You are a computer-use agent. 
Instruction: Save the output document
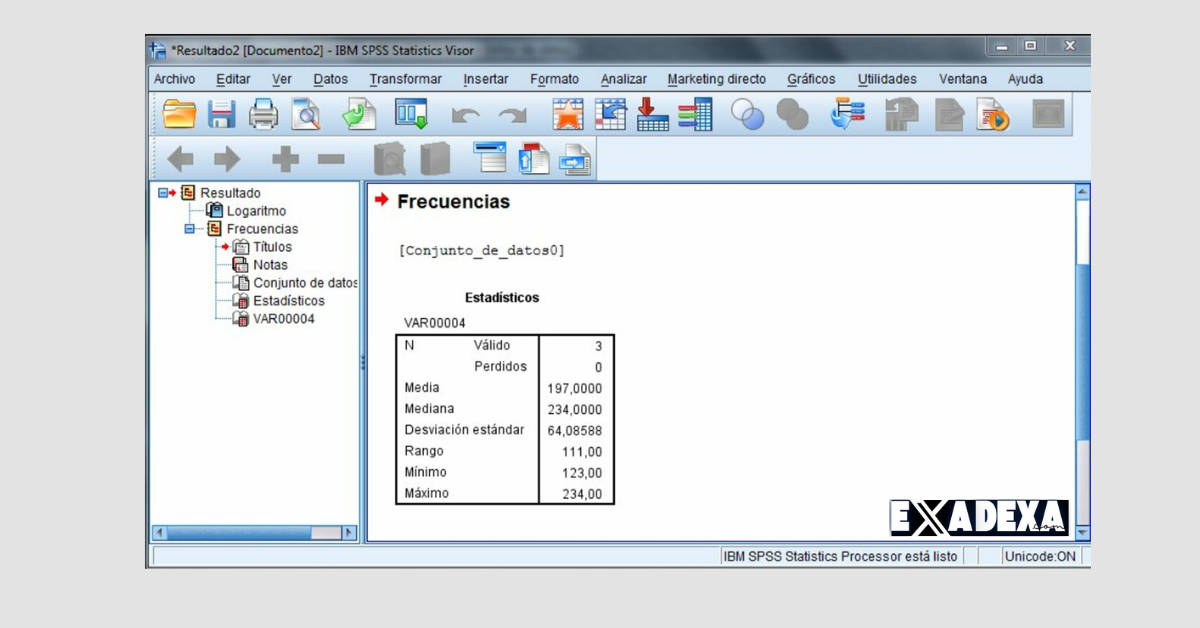[221, 113]
